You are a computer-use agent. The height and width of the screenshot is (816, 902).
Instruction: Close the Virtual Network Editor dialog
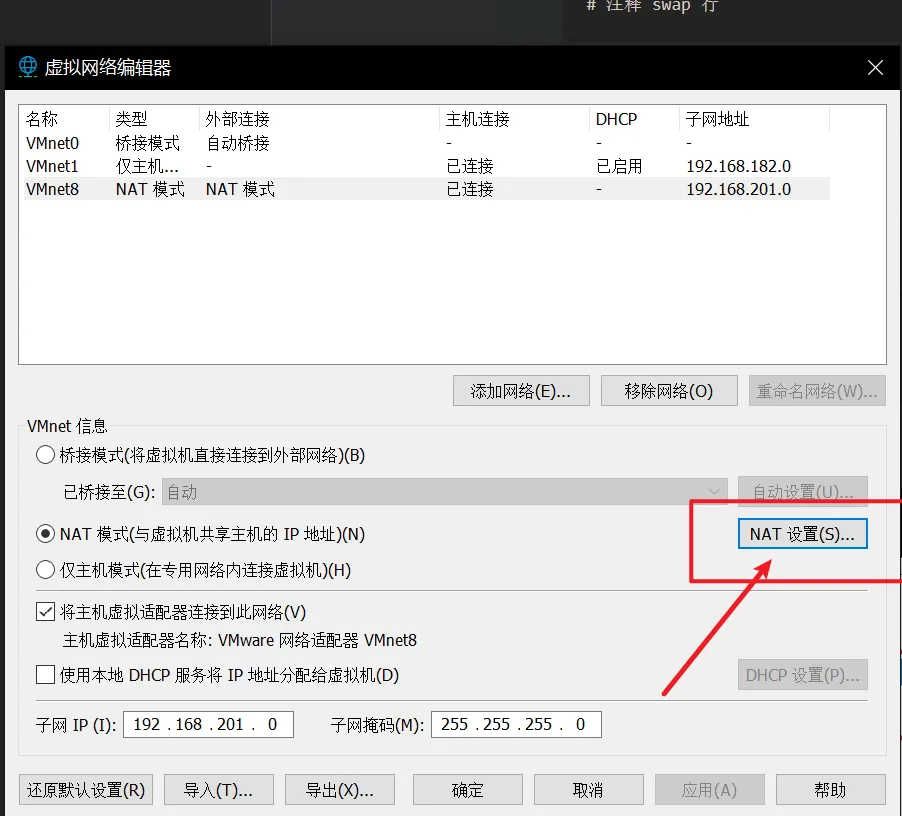(875, 68)
